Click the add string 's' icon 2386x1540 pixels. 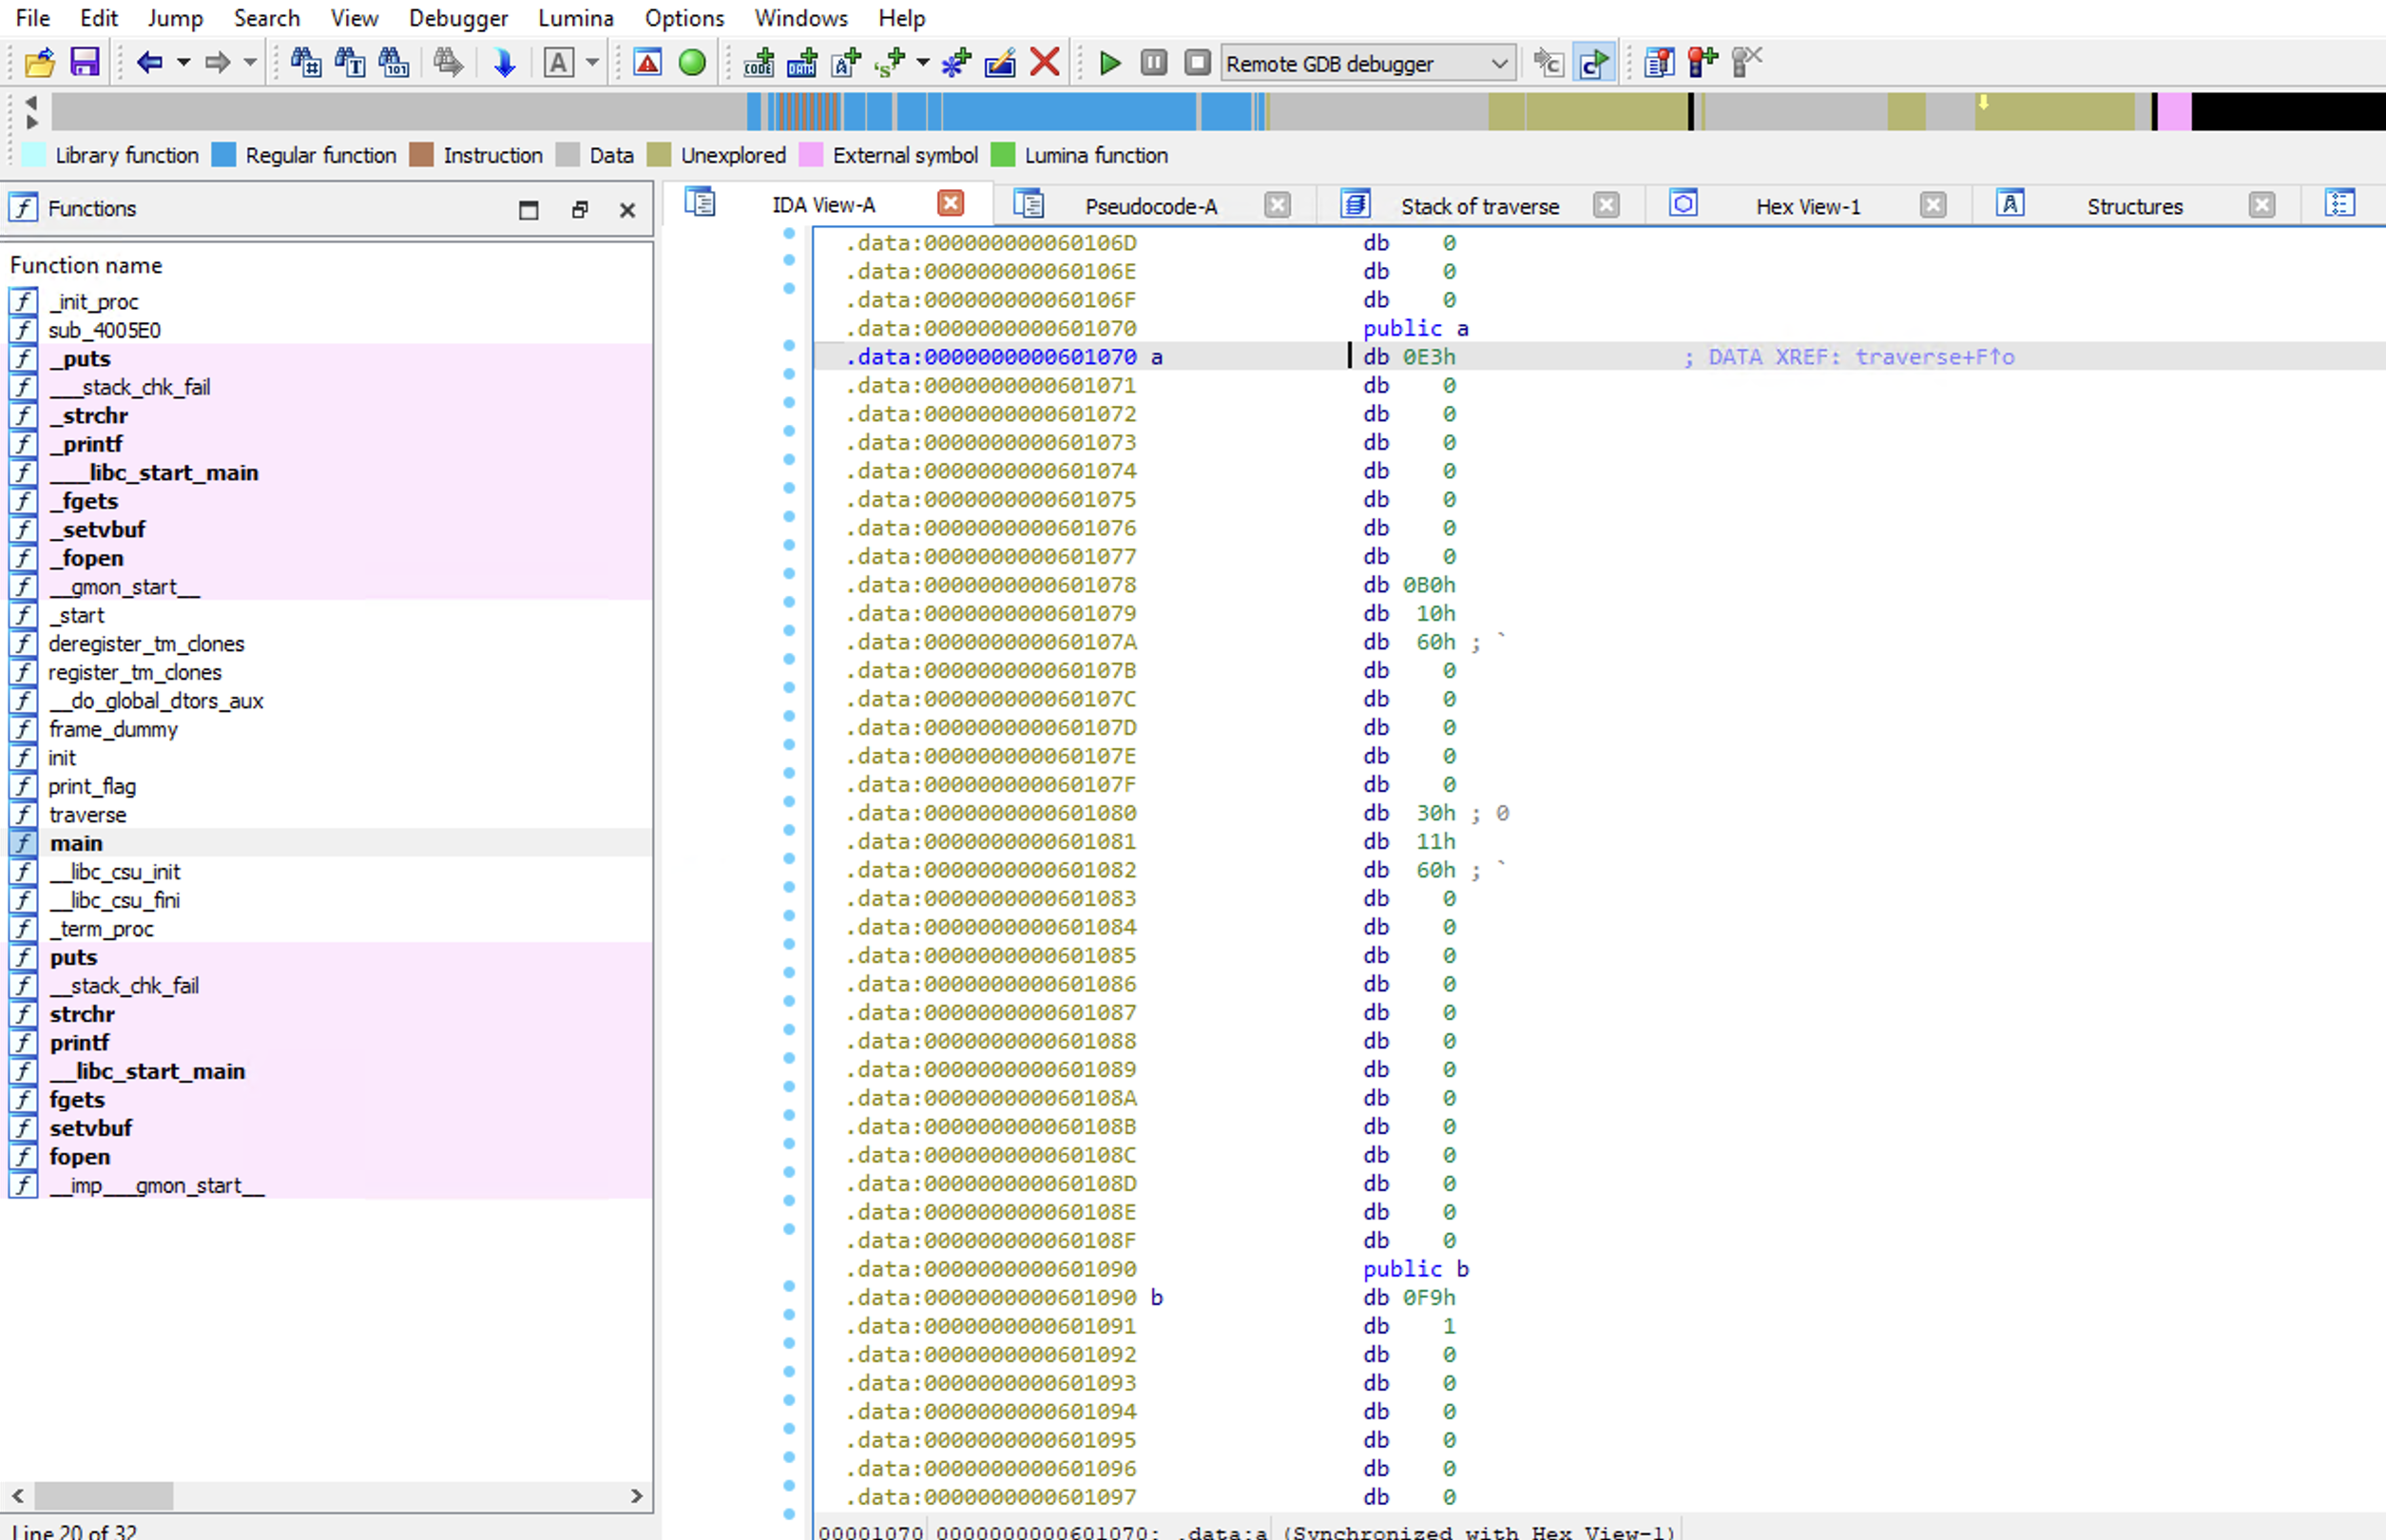pos(890,63)
